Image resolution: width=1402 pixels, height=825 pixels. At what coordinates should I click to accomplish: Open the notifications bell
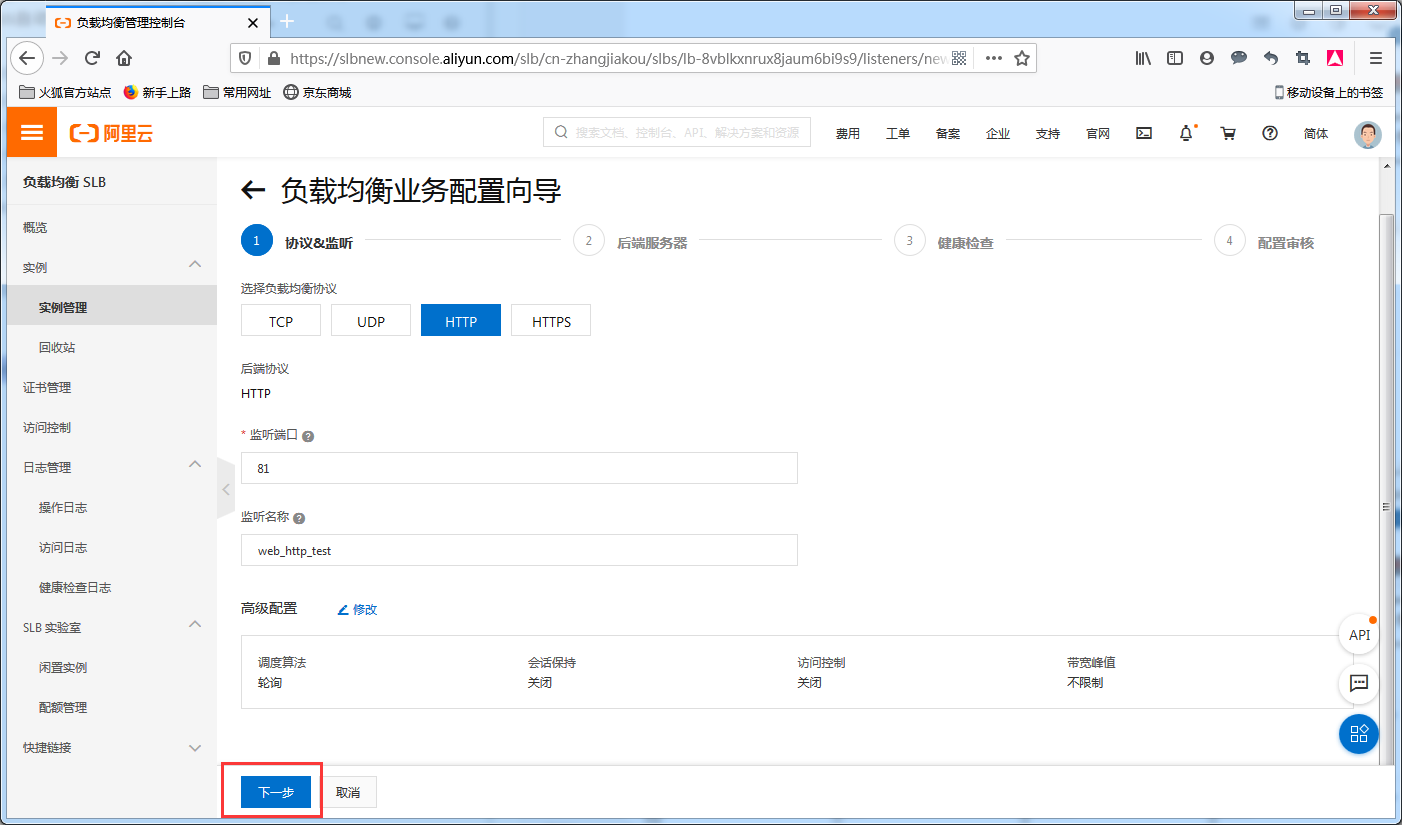pyautogui.click(x=1186, y=132)
